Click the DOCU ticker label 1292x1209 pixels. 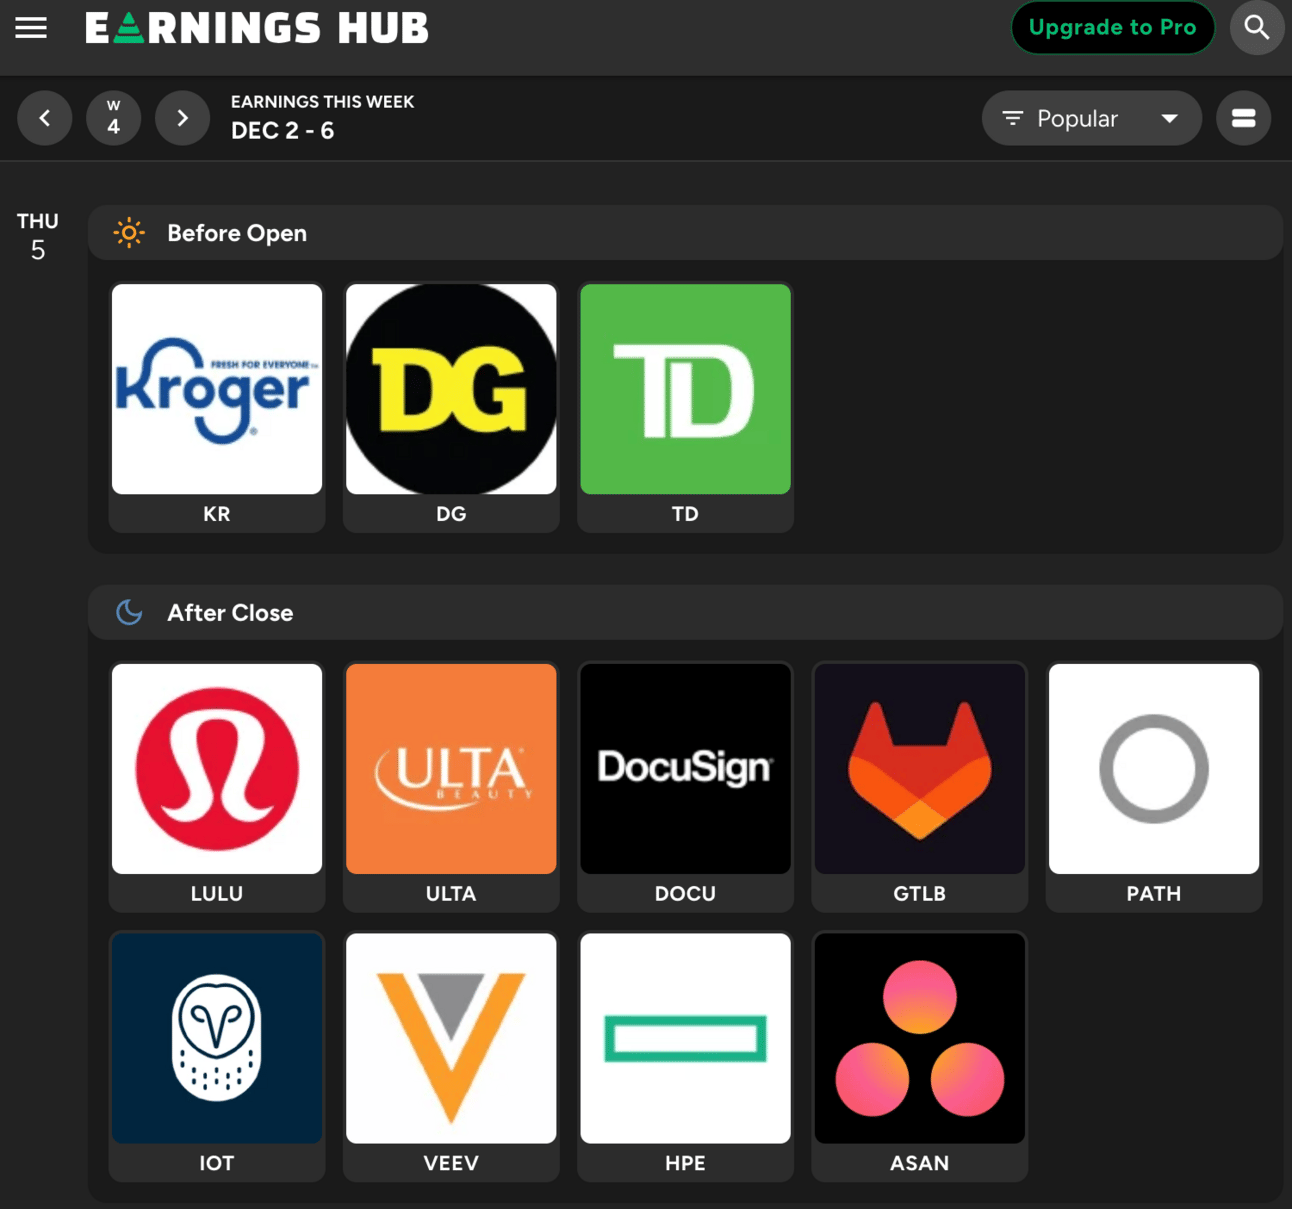tap(685, 894)
